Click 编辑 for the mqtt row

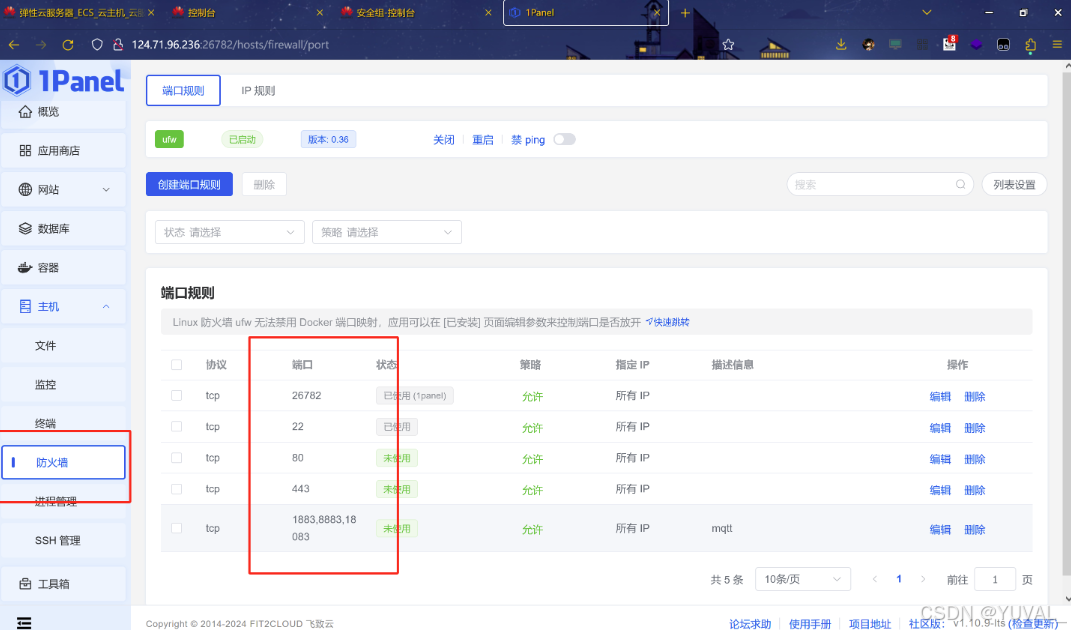tap(941, 530)
